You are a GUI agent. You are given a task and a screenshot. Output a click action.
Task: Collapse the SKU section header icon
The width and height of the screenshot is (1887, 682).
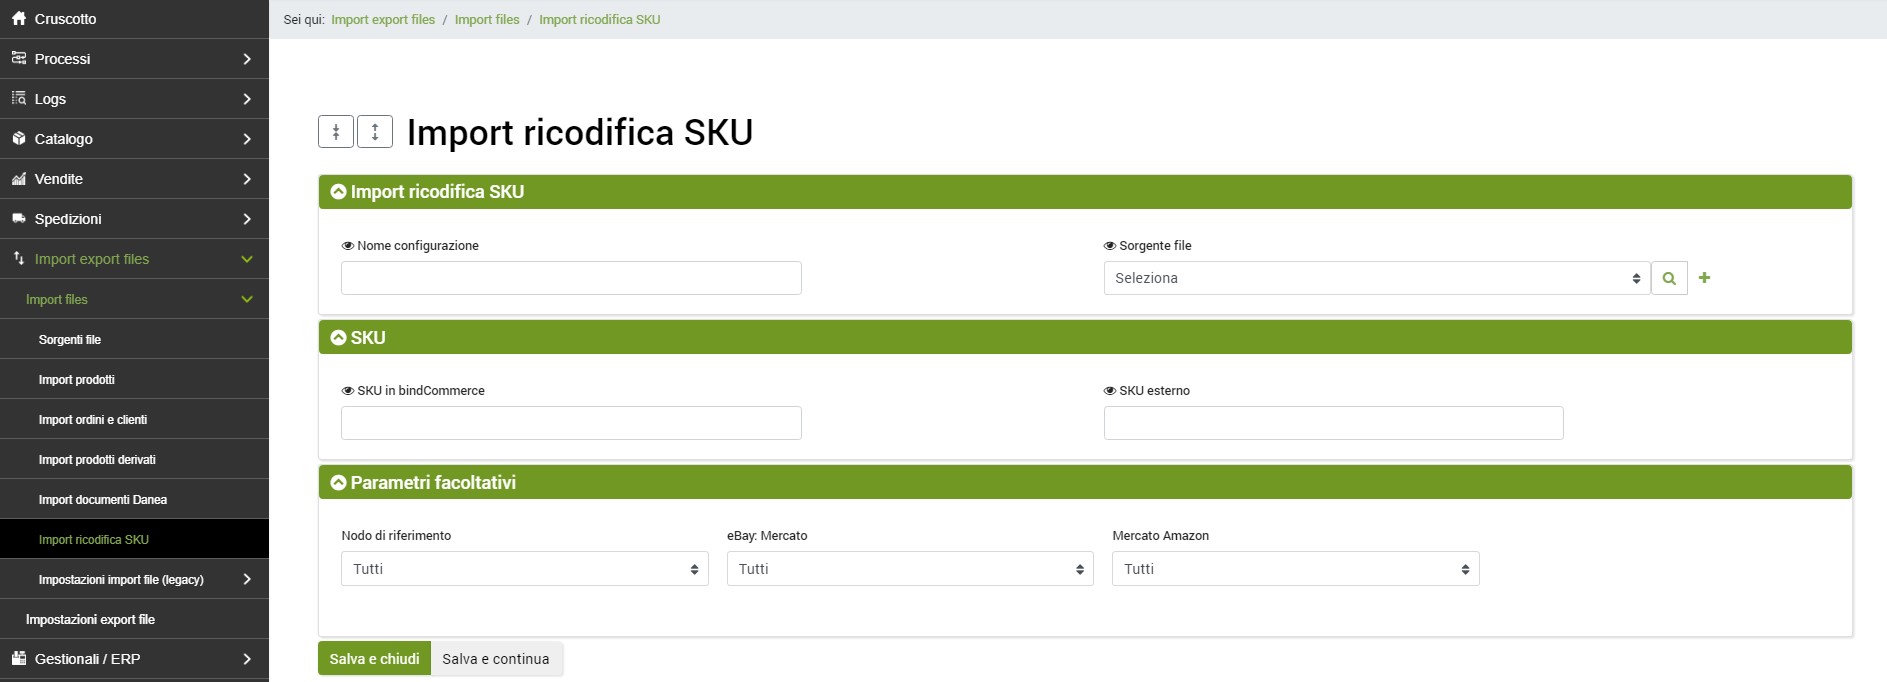click(x=338, y=338)
